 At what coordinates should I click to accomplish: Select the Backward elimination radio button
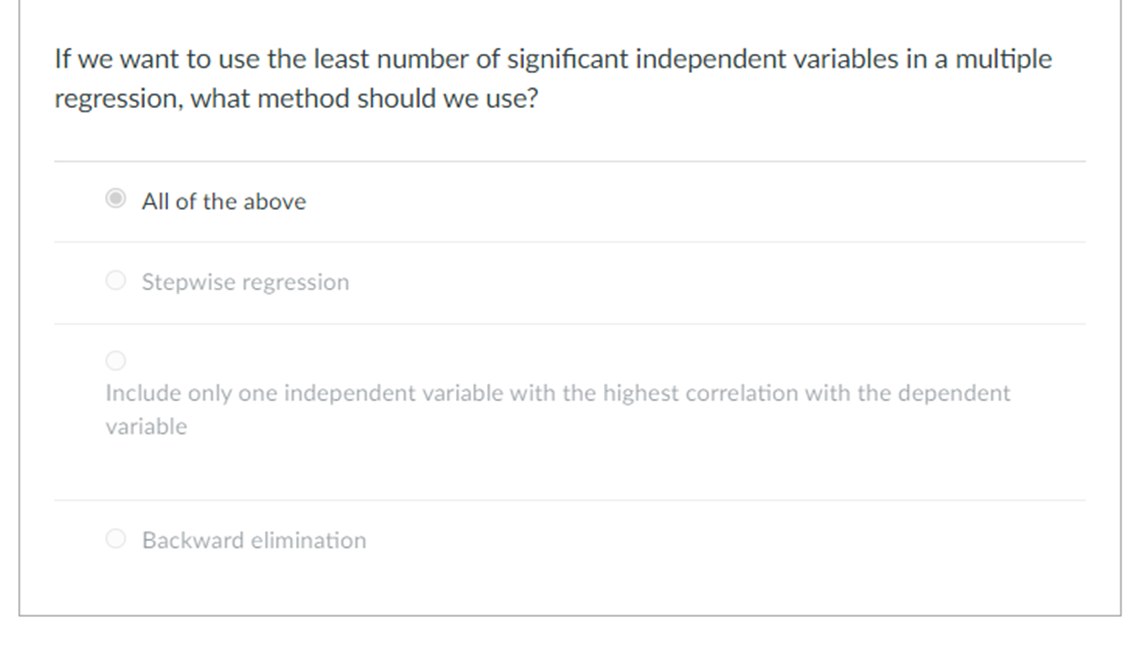pyautogui.click(x=116, y=539)
